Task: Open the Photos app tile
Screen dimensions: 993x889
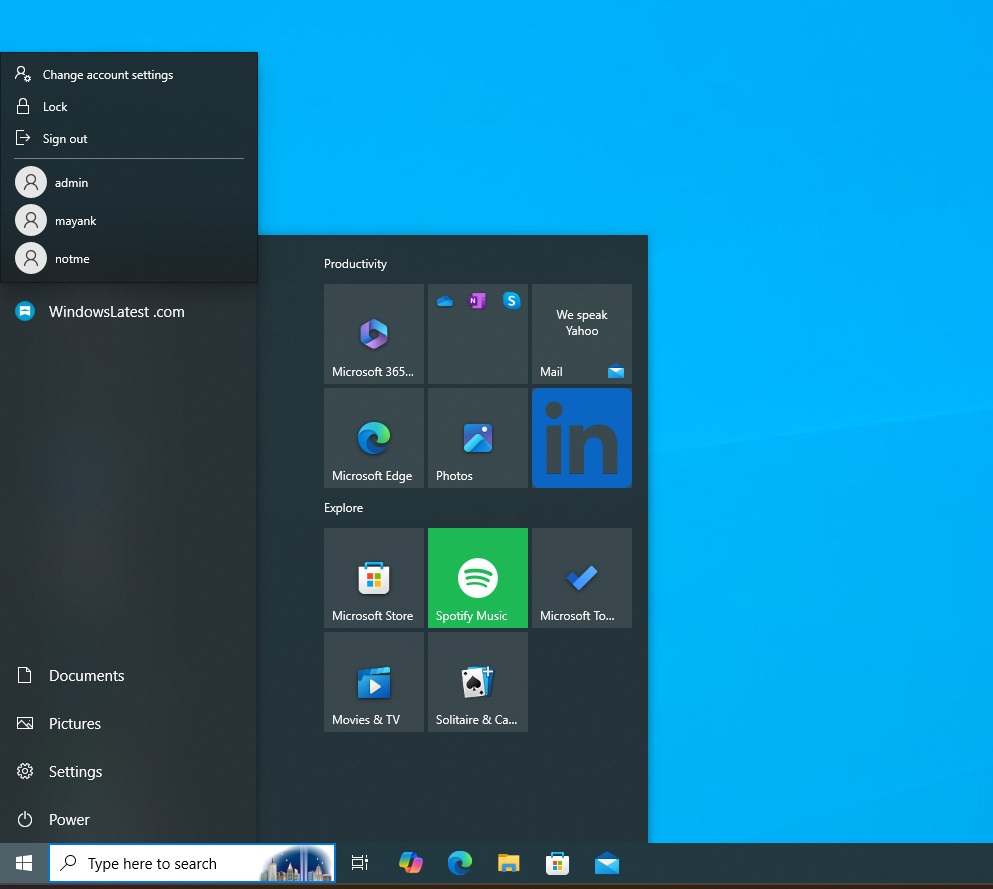Action: tap(478, 438)
